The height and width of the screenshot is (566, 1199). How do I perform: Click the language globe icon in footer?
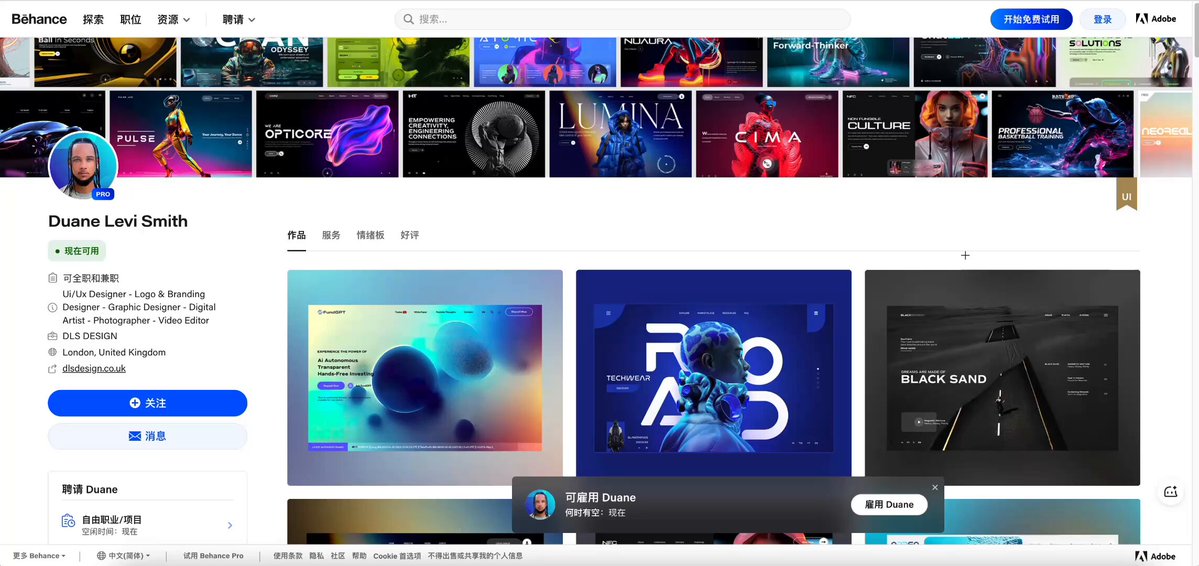(x=101, y=556)
